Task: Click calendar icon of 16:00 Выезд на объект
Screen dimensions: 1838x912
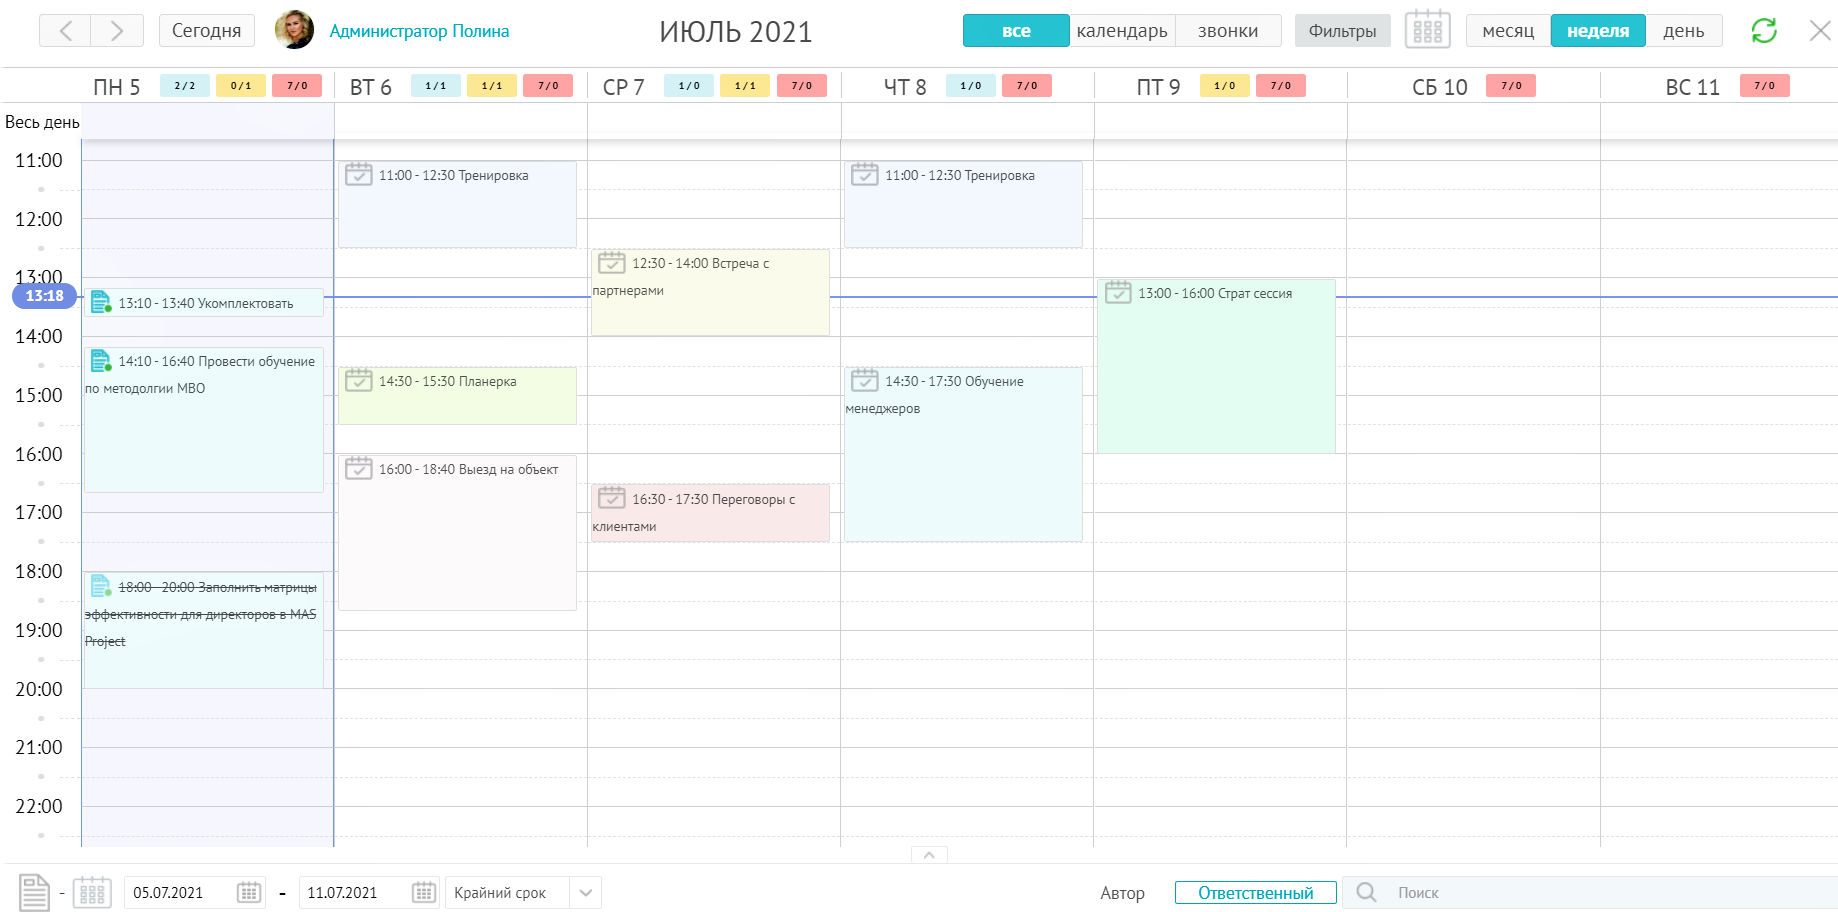Action: coord(359,468)
